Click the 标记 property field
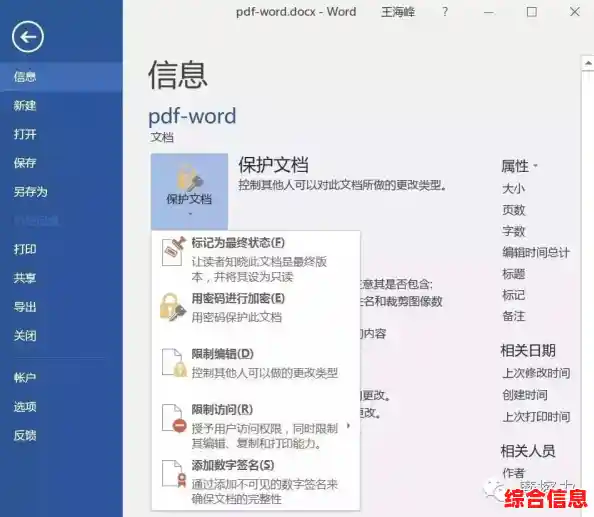 click(513, 295)
